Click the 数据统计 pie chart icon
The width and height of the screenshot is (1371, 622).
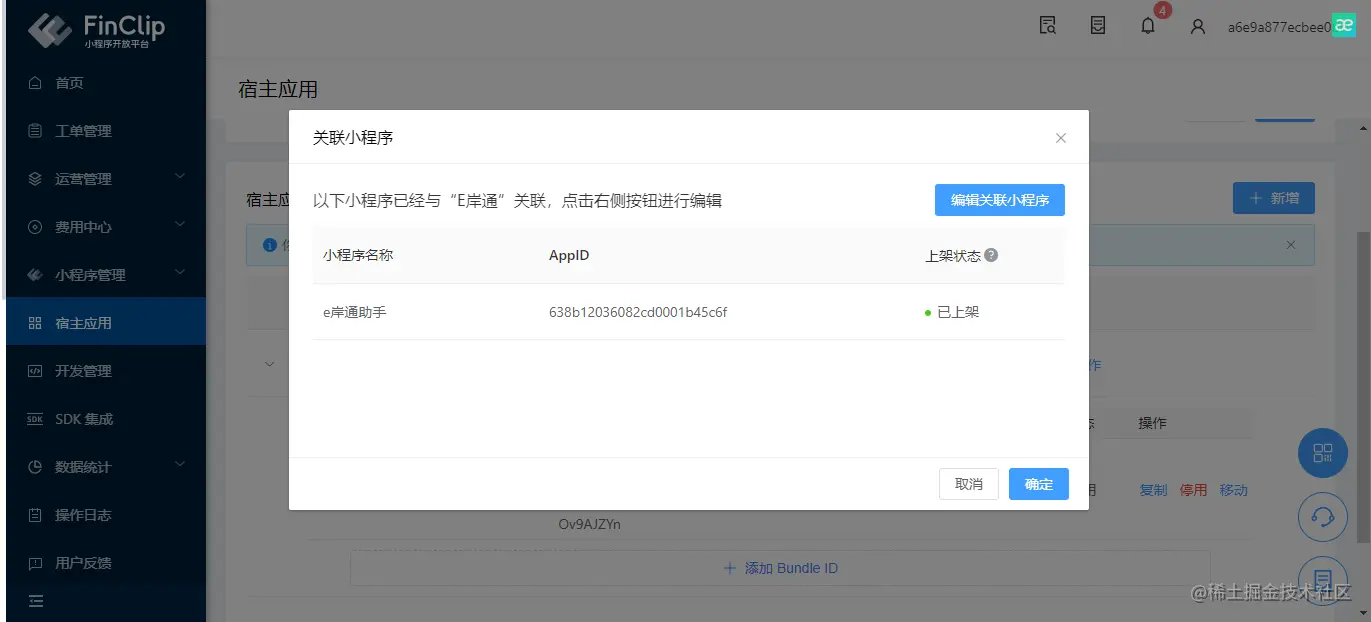[x=35, y=467]
